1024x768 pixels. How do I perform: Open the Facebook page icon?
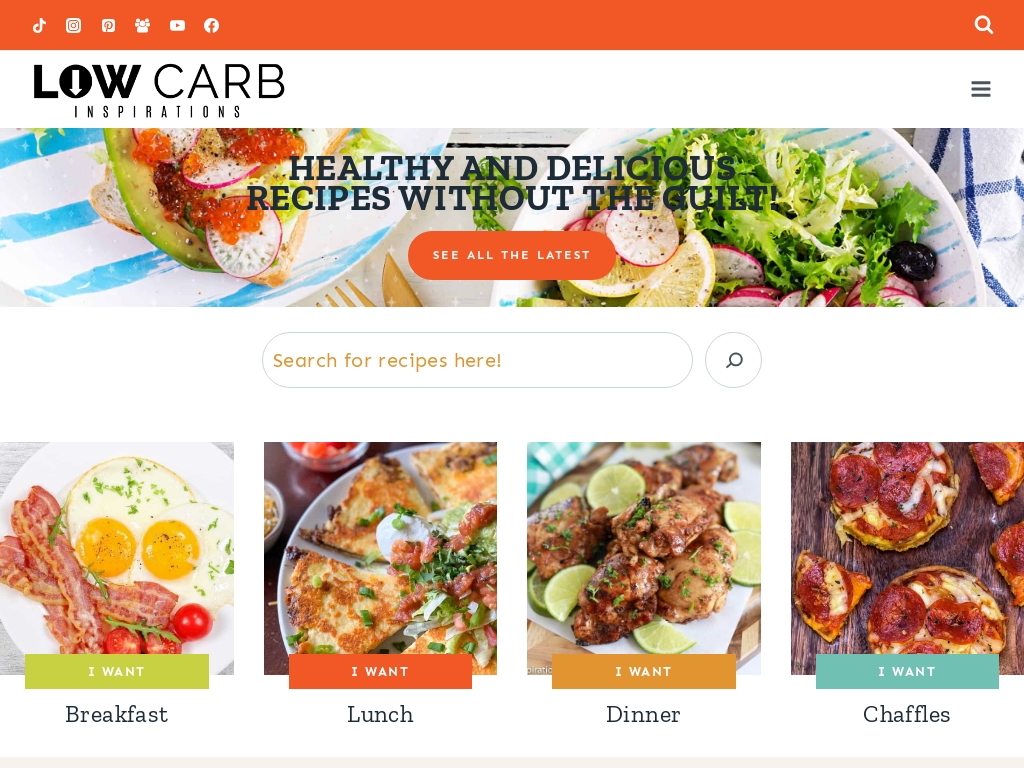(x=212, y=25)
